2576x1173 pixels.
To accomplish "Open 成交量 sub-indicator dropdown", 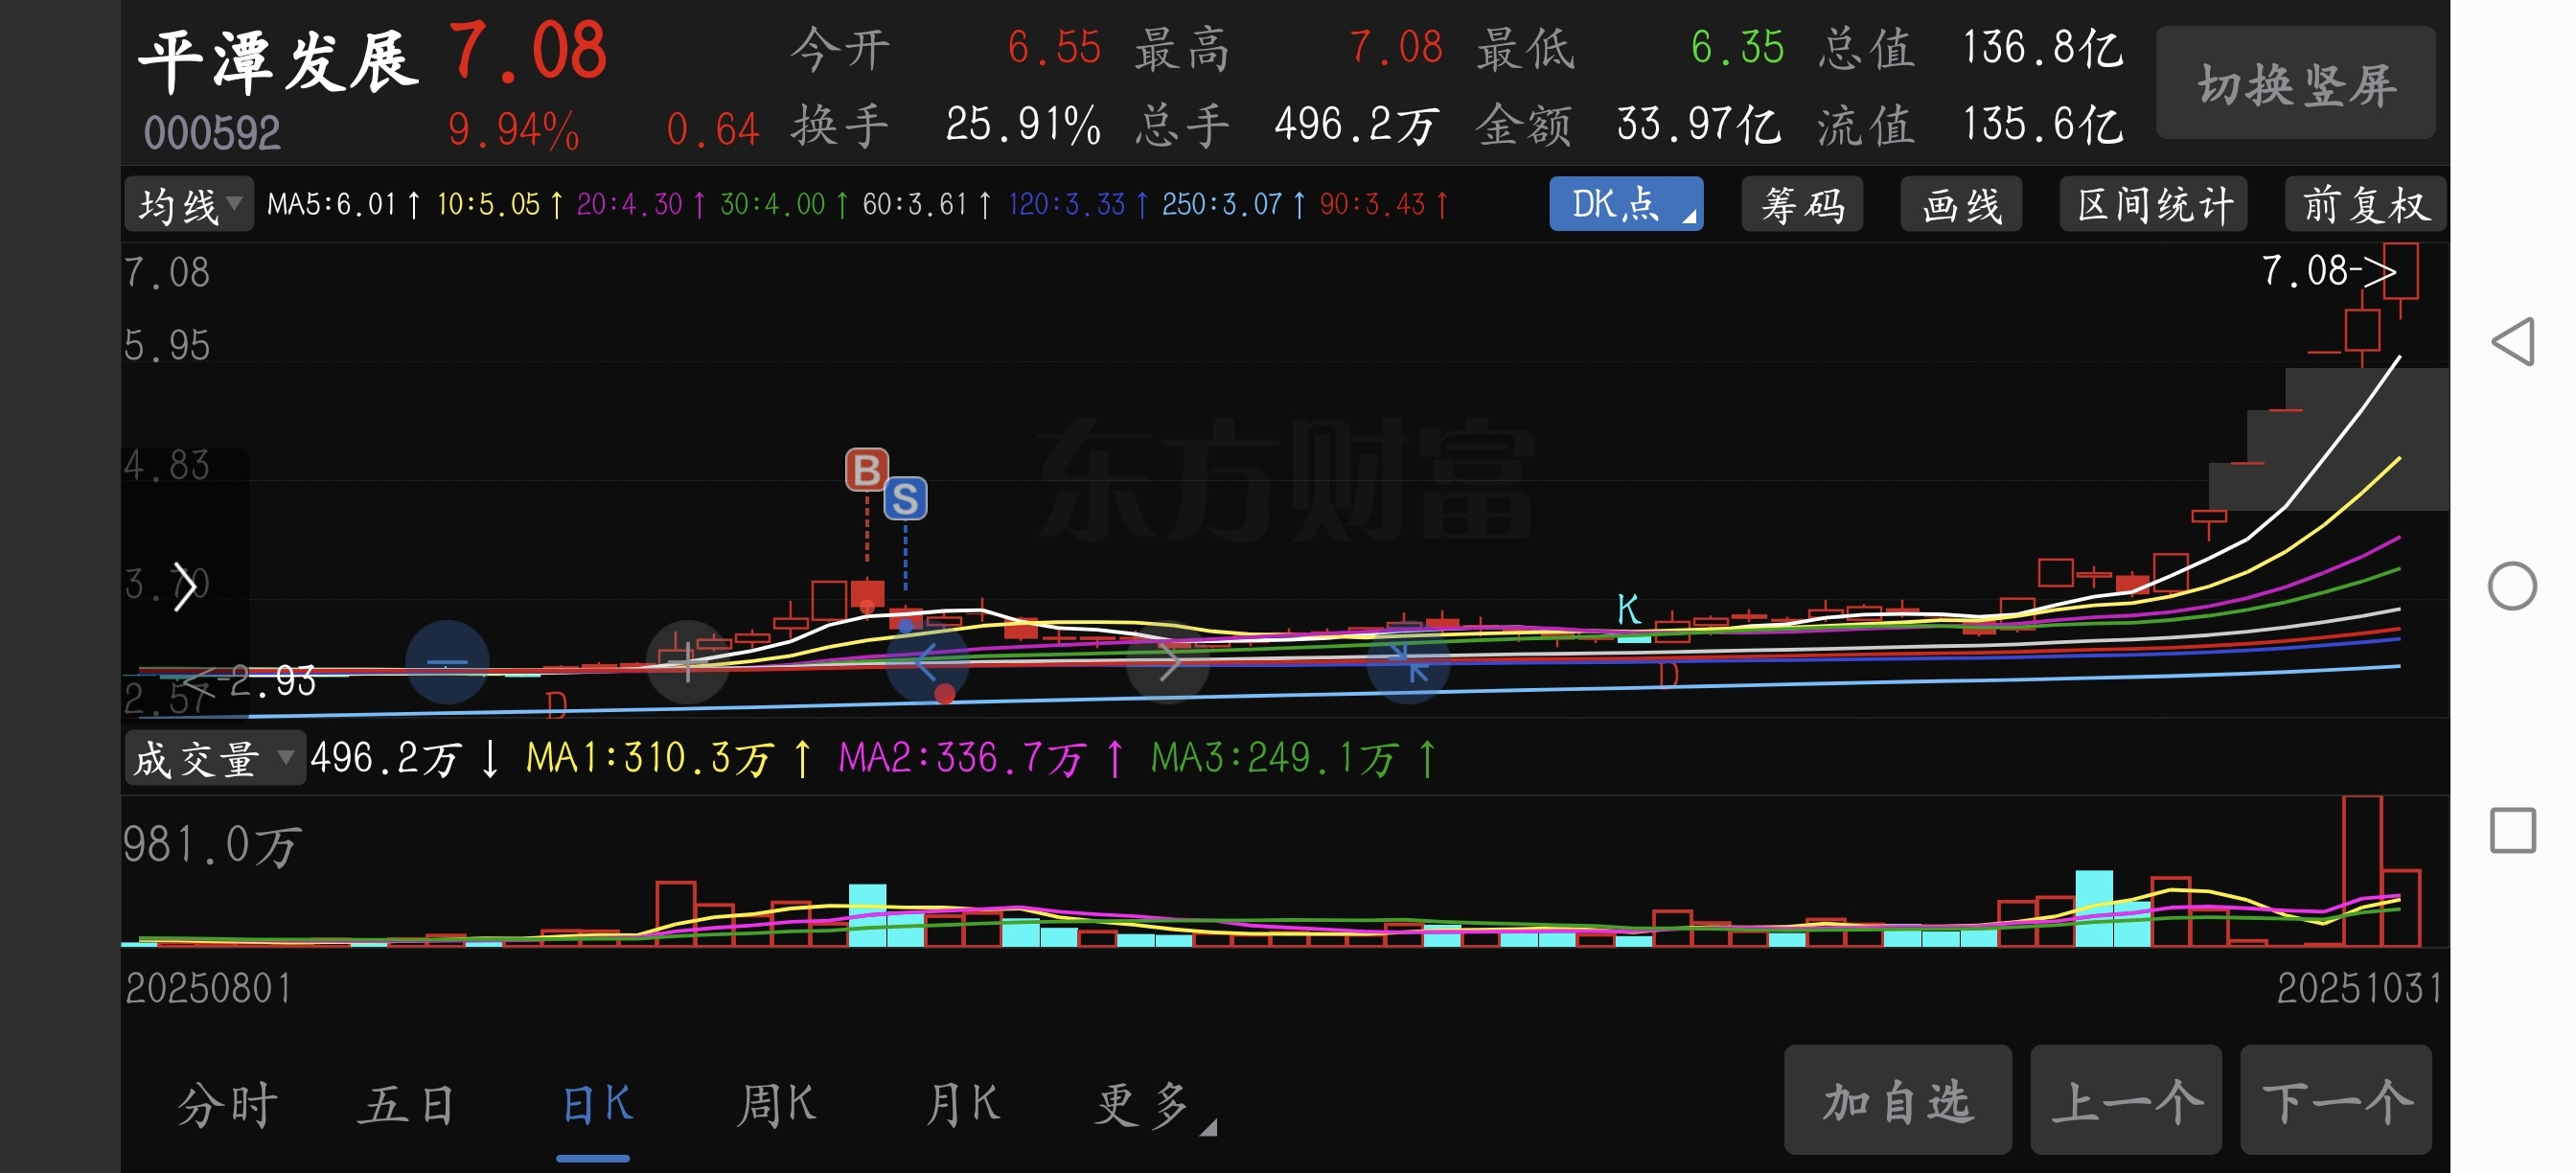I will tap(213, 759).
